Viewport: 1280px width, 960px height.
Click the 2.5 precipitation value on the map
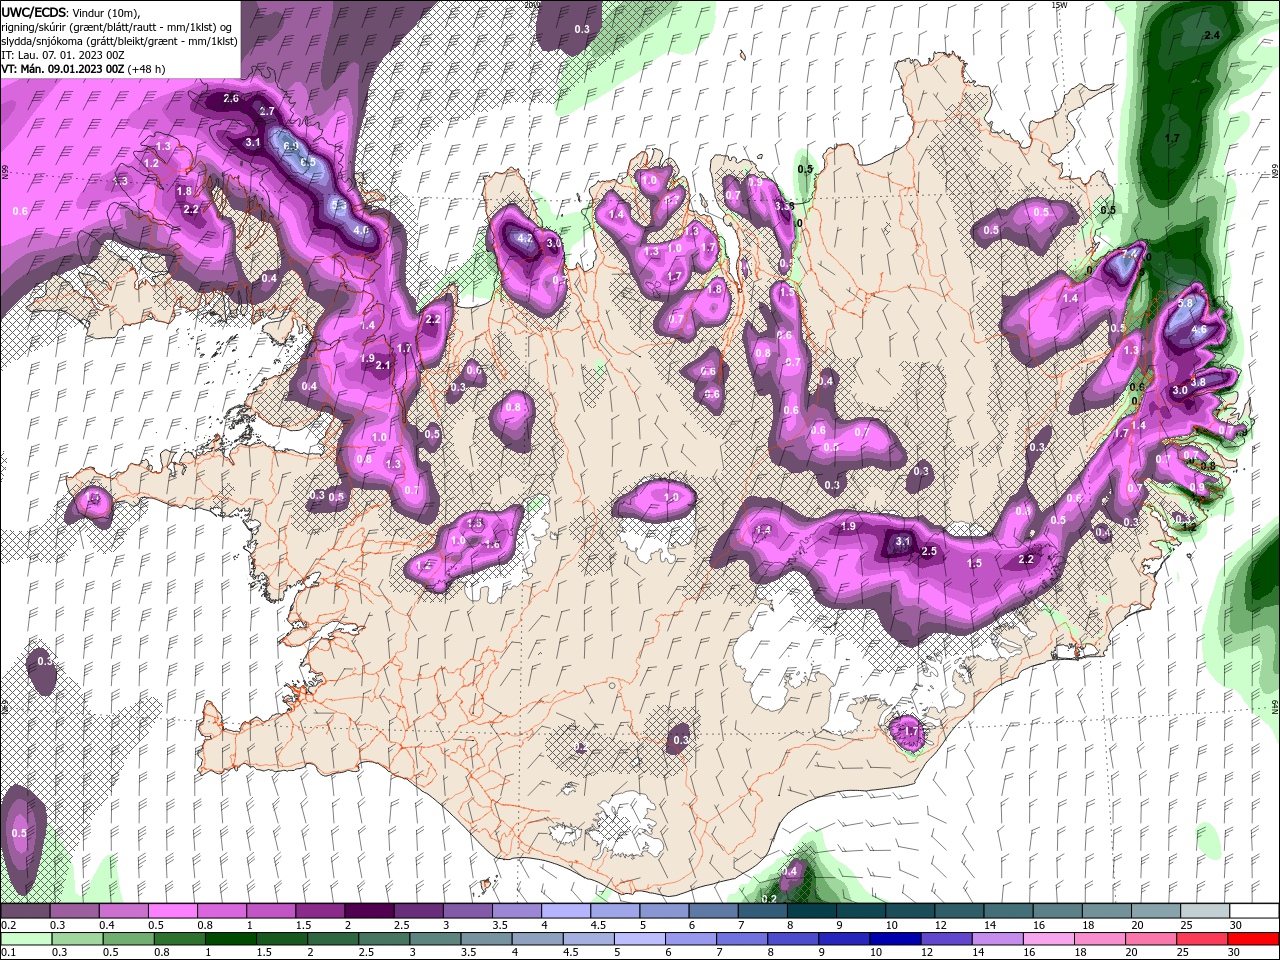tap(928, 552)
